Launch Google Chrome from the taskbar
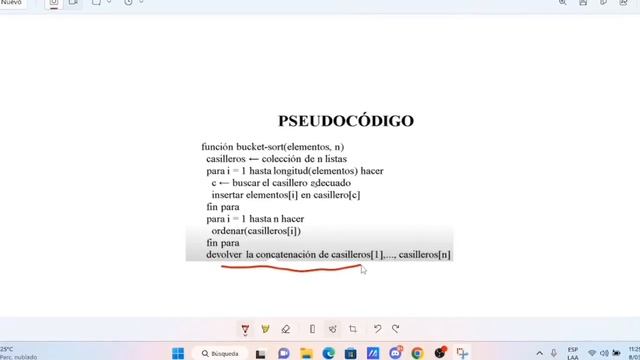This screenshot has height=360, width=640. coord(417,353)
